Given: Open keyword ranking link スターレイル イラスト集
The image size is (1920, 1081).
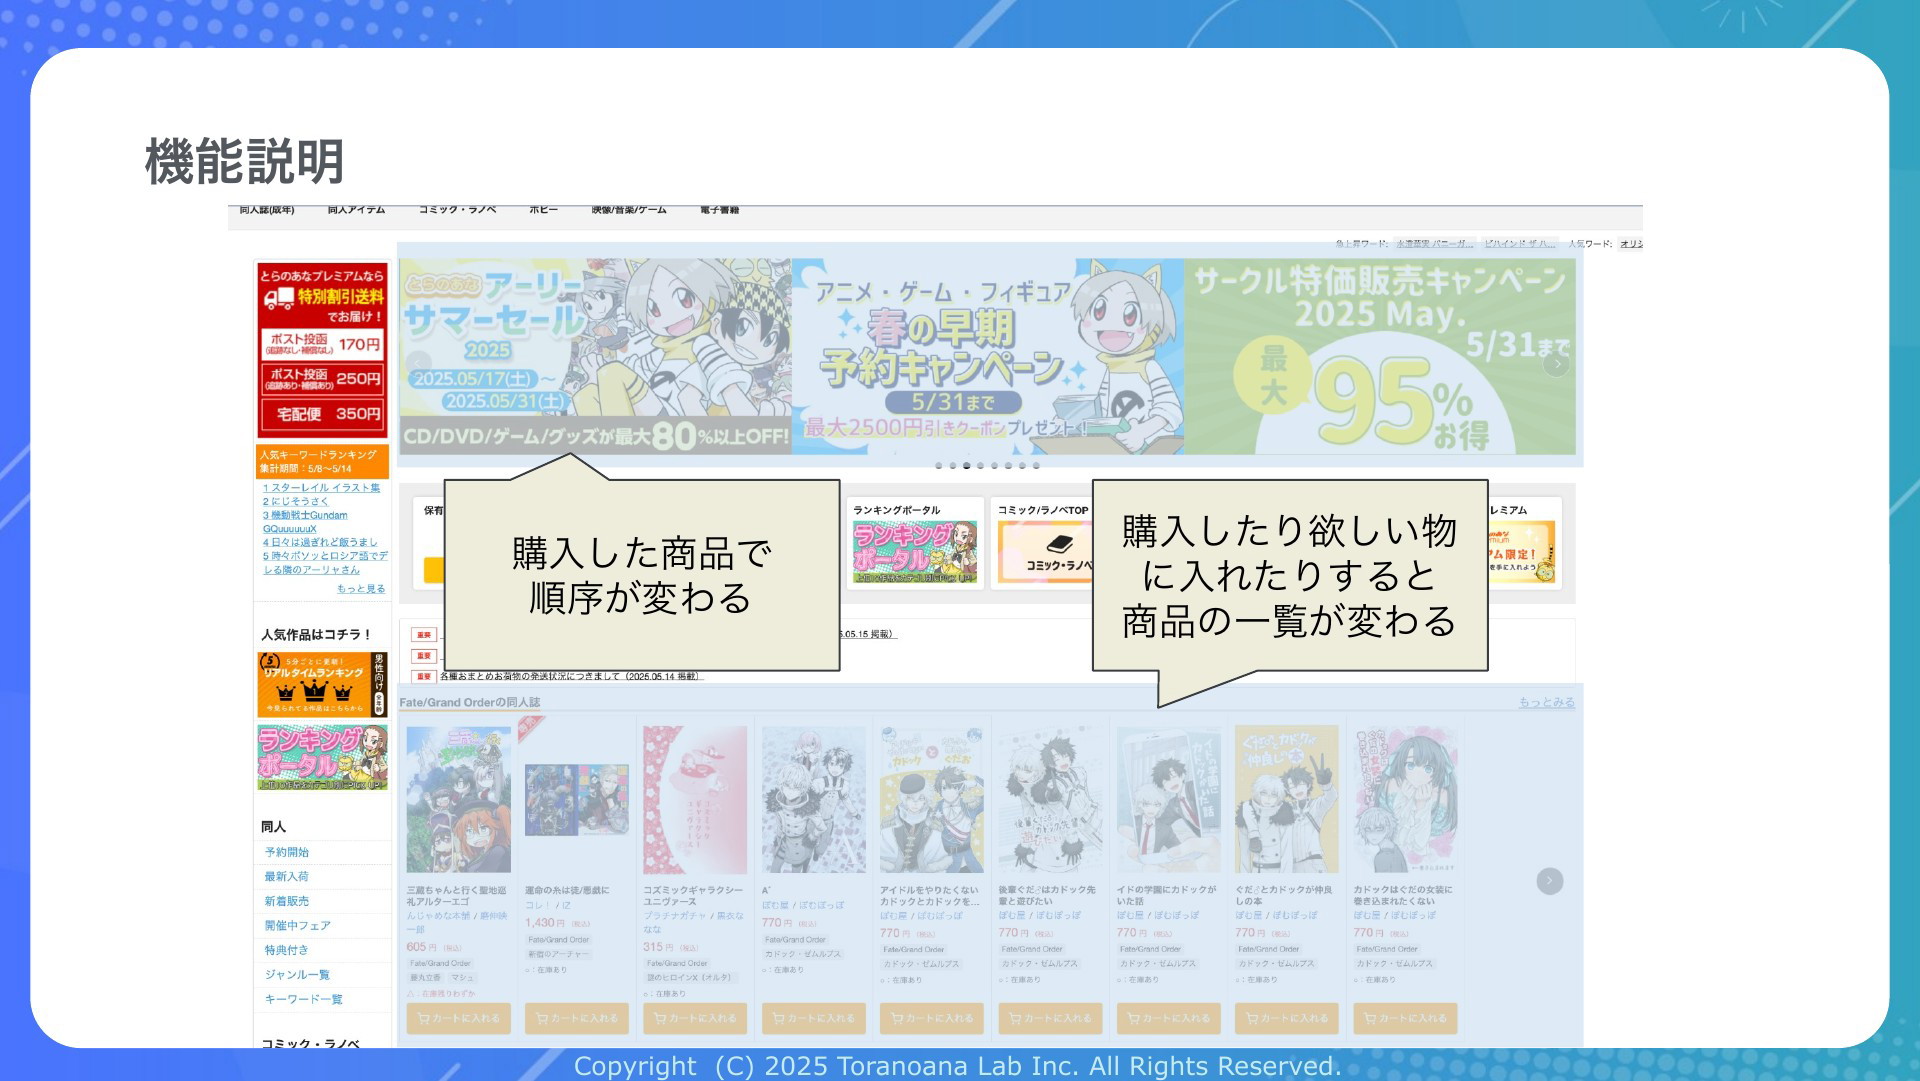Looking at the screenshot, I should pos(321,488).
